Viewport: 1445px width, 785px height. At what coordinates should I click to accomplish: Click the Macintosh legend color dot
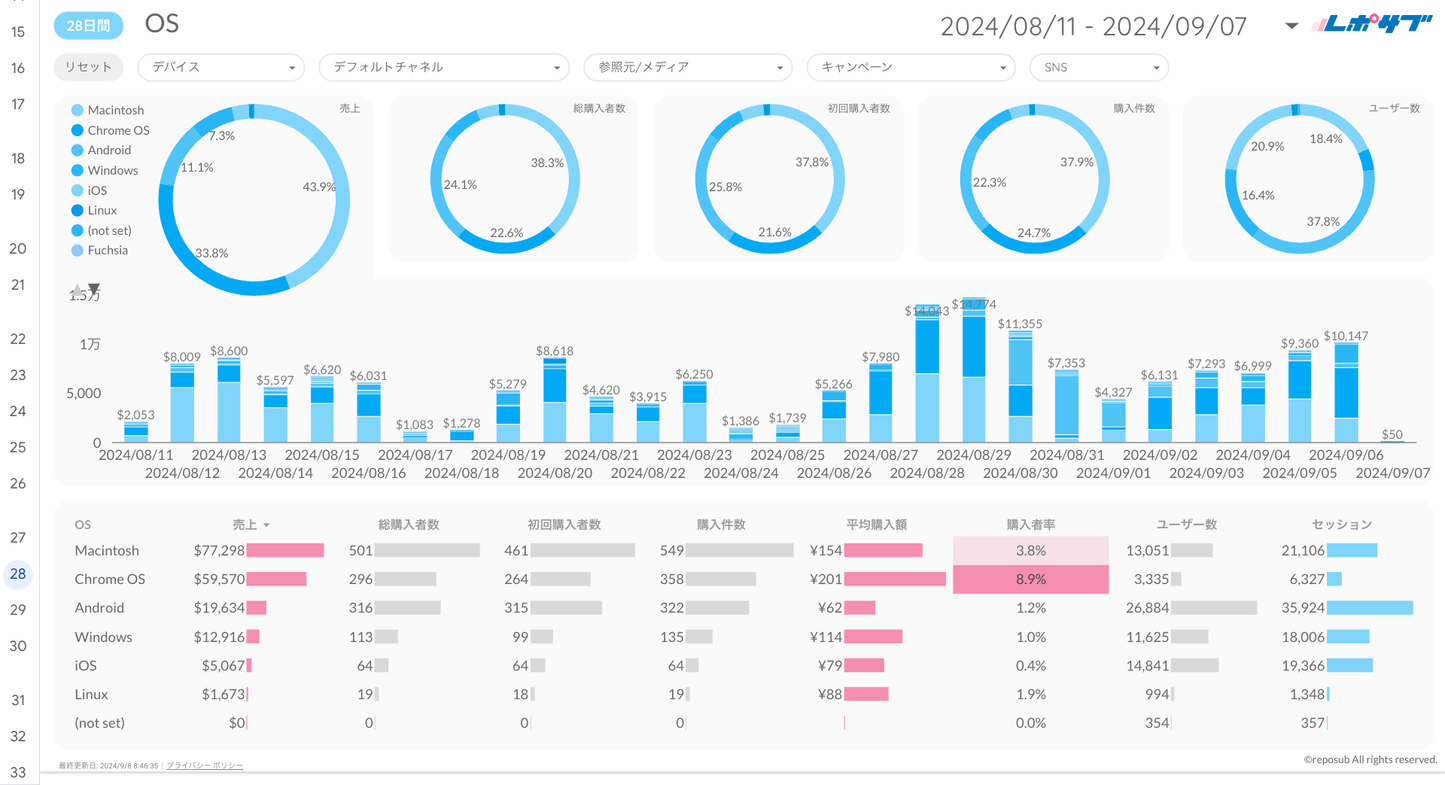[x=78, y=110]
